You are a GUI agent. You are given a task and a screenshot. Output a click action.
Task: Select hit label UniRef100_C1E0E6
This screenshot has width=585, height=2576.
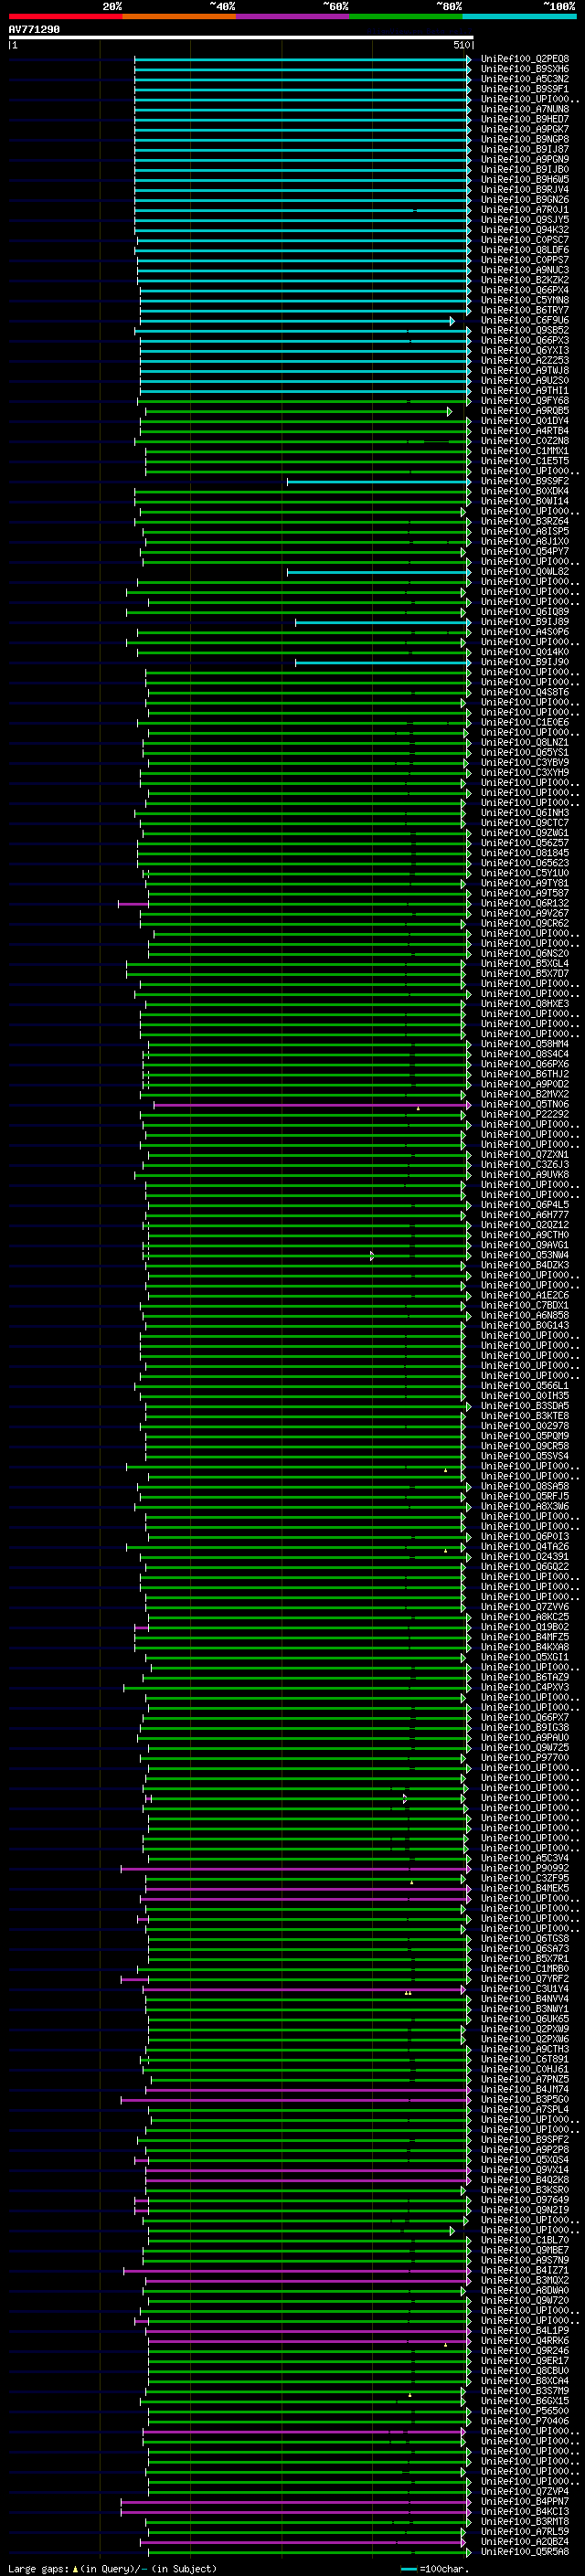[x=525, y=722]
